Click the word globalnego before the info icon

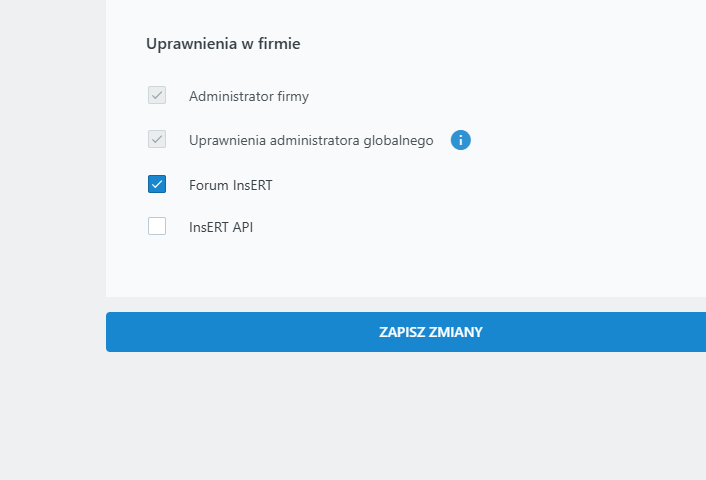(400, 141)
